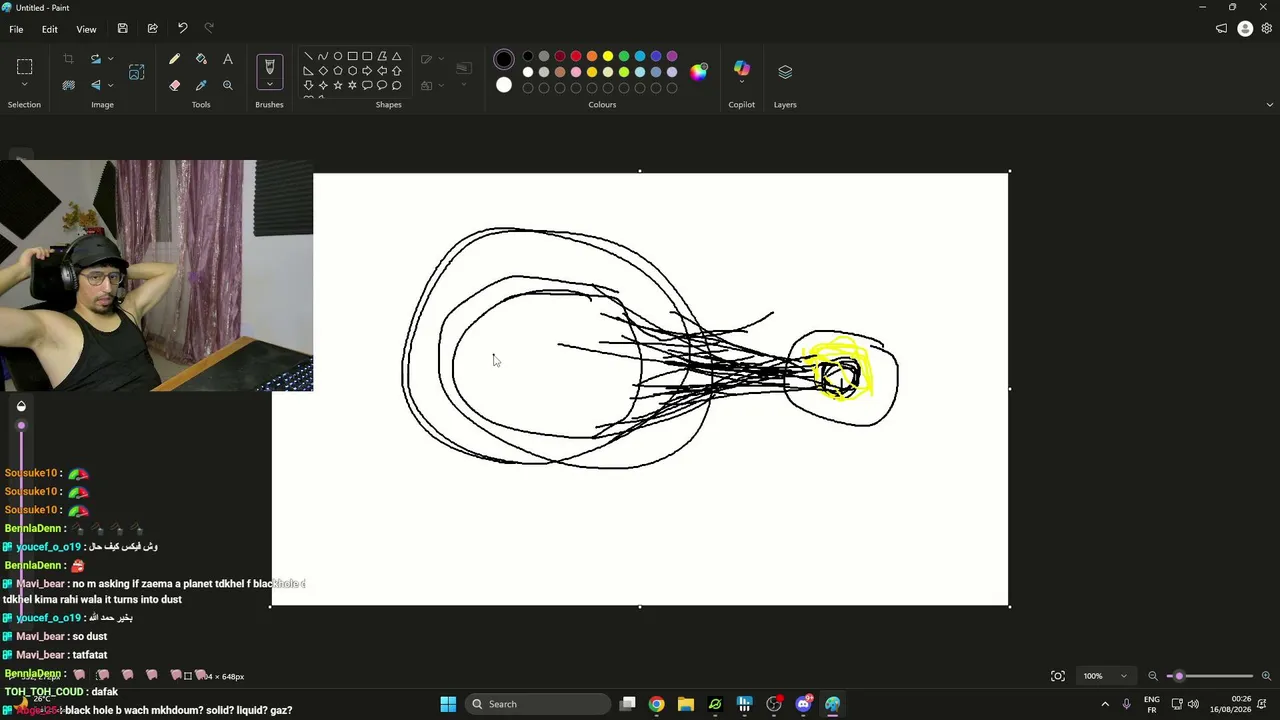This screenshot has width=1280, height=720.
Task: Click the Flip image icon
Action: [96, 86]
